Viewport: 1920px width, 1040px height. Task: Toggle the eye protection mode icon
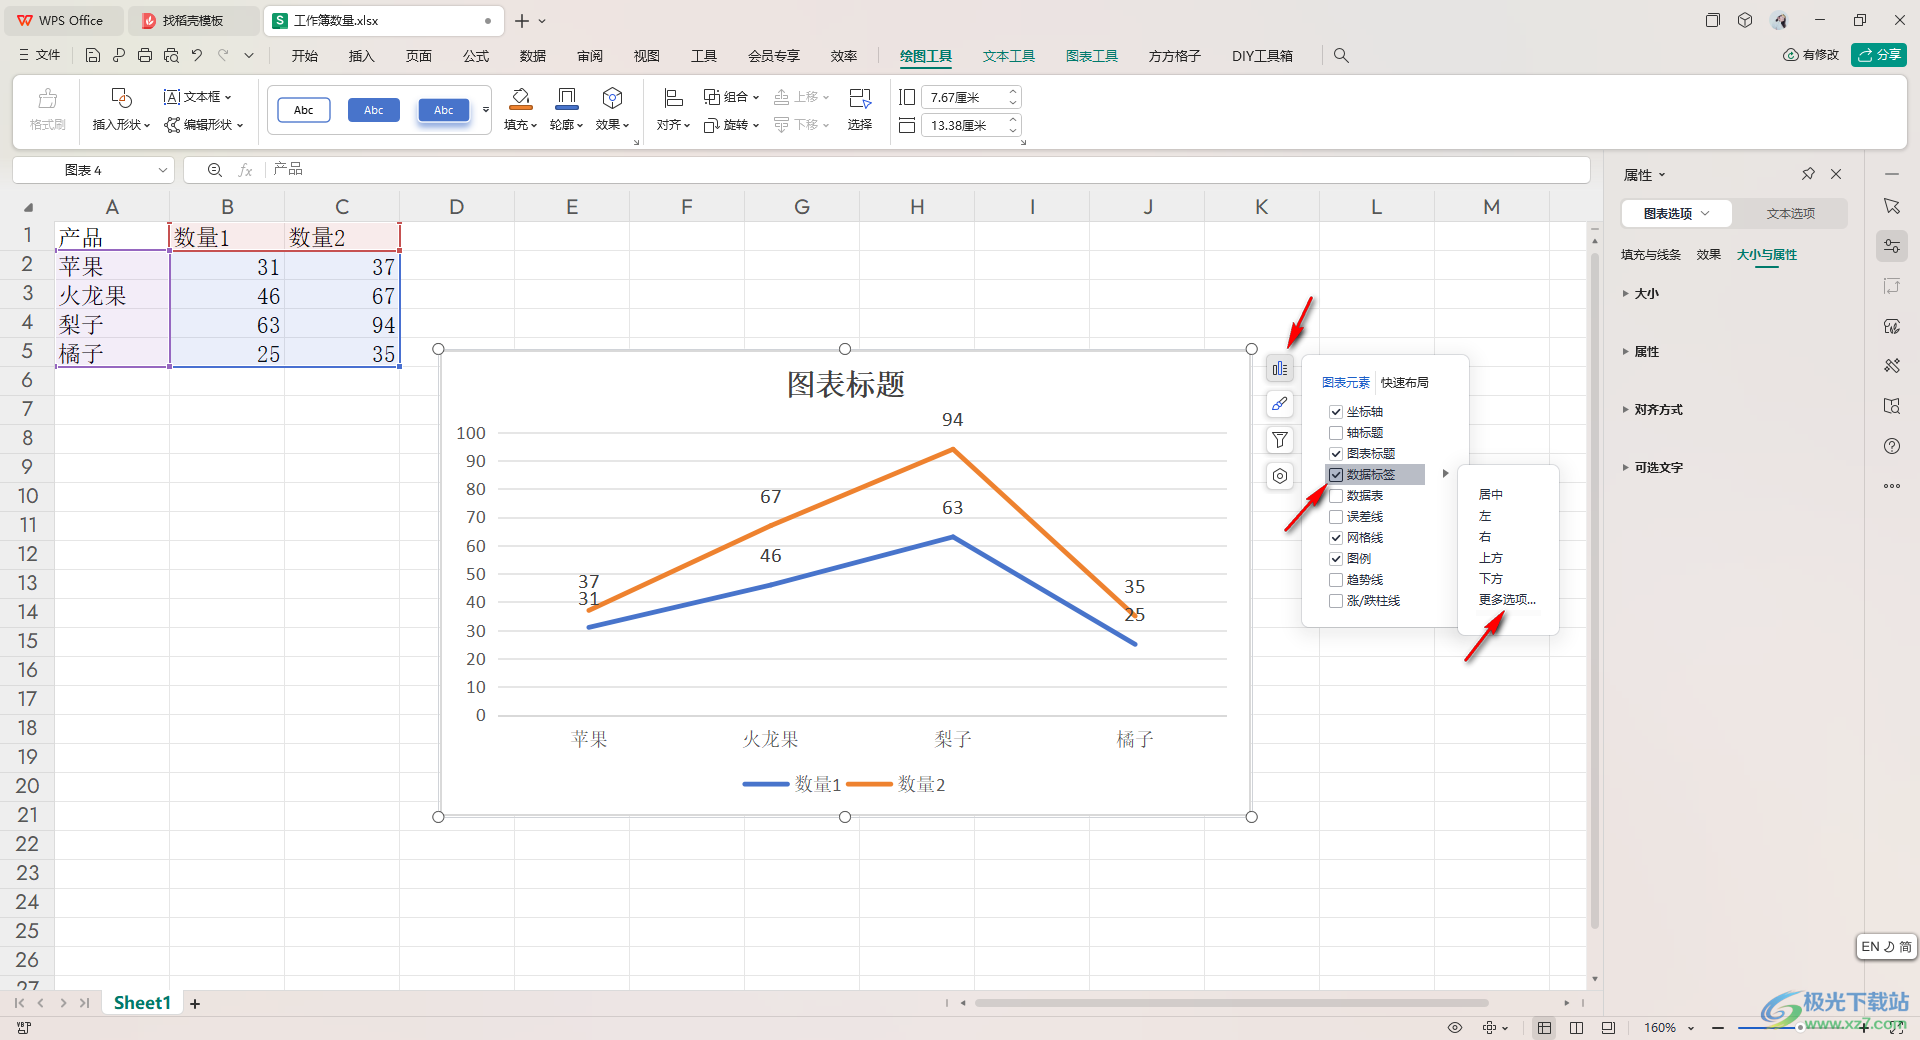pyautogui.click(x=1455, y=1028)
